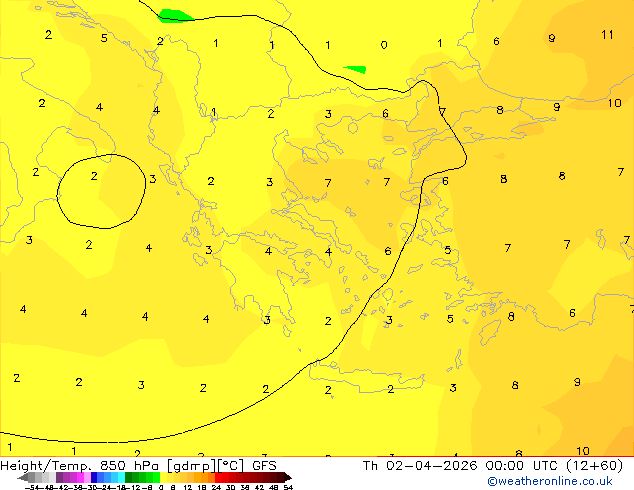Image resolution: width=634 pixels, height=490 pixels.
Task: Pick the bright red swatch in the legend
Action: pos(218,477)
